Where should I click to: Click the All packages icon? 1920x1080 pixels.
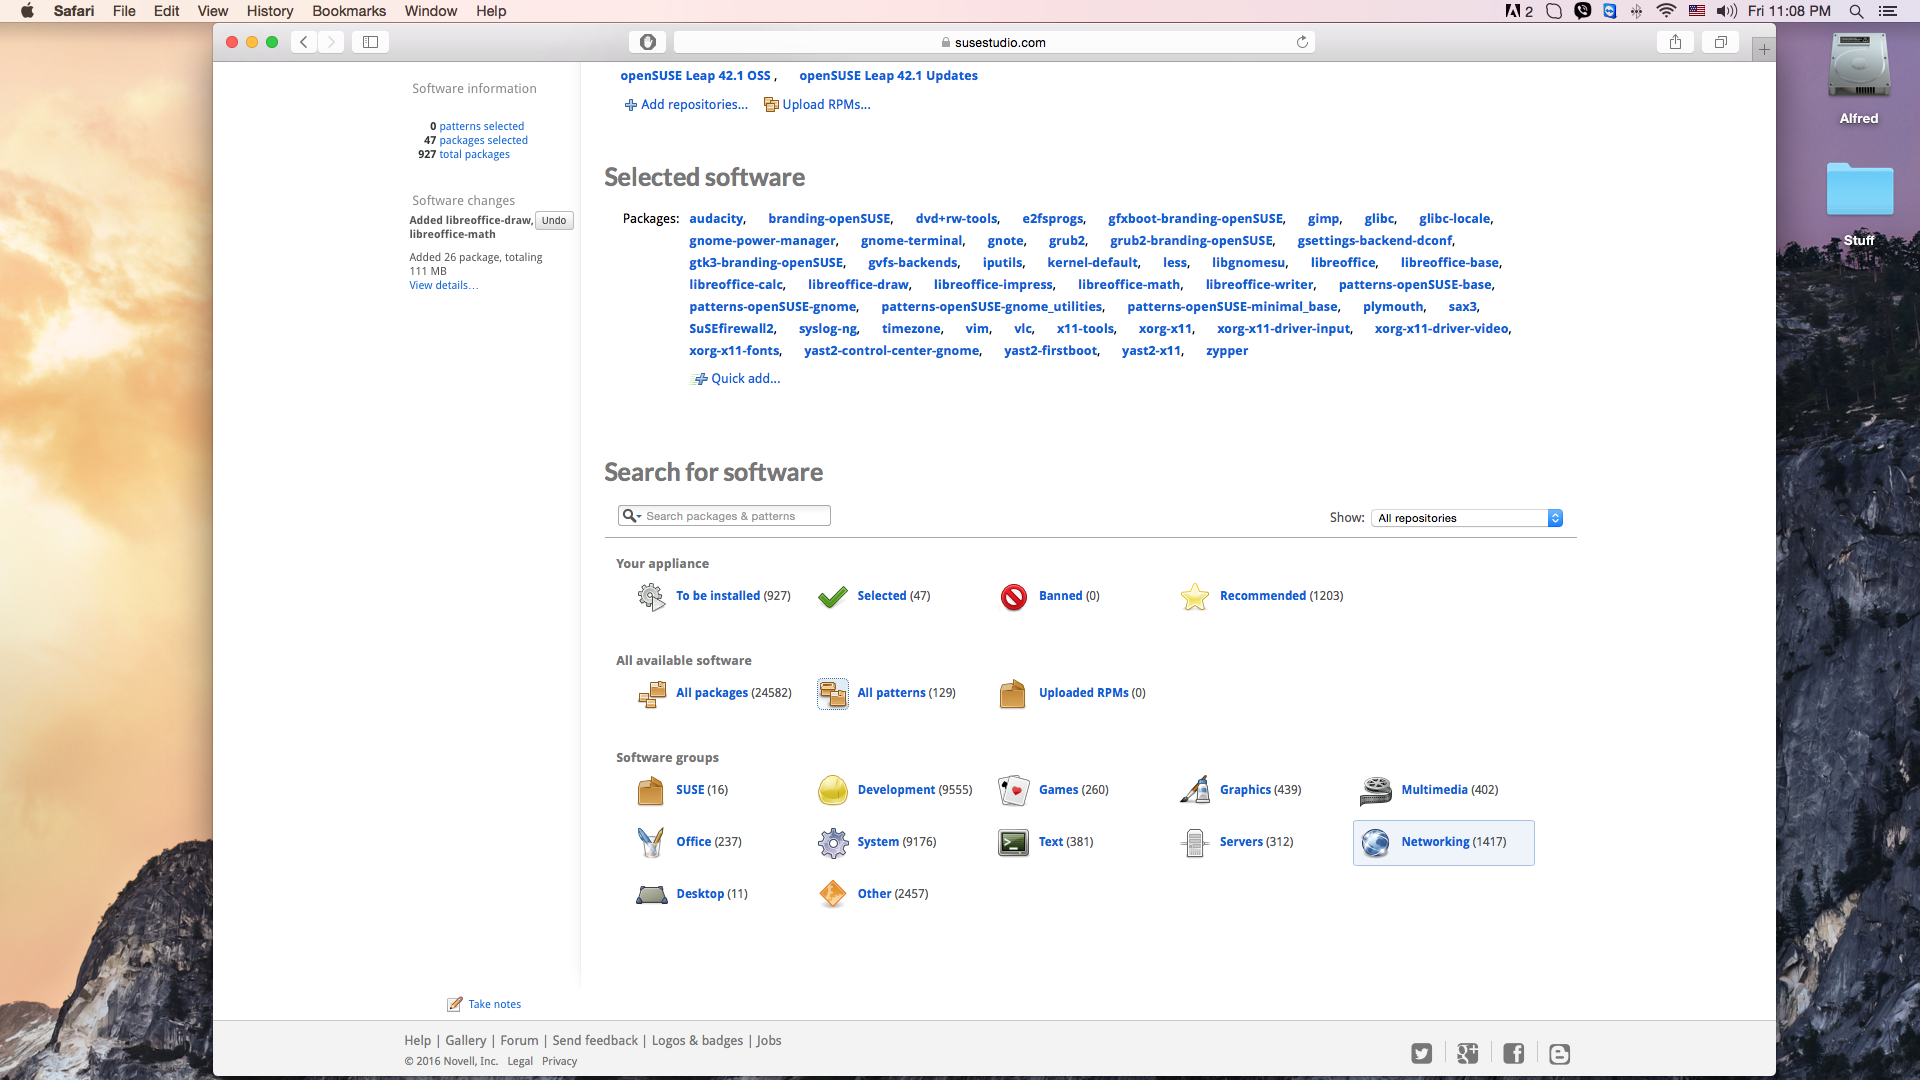tap(652, 692)
